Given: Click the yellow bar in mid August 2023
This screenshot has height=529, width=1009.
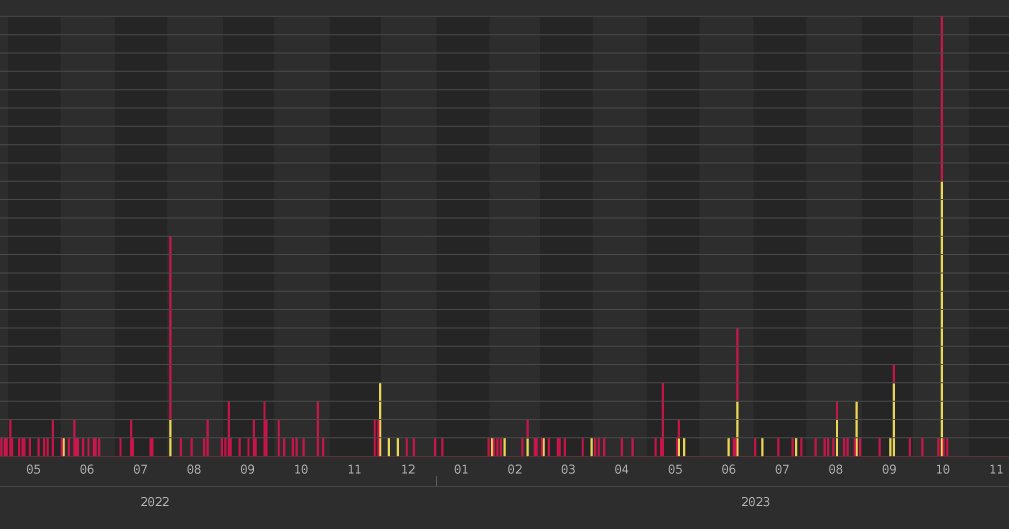Looking at the screenshot, I should click(x=856, y=429).
